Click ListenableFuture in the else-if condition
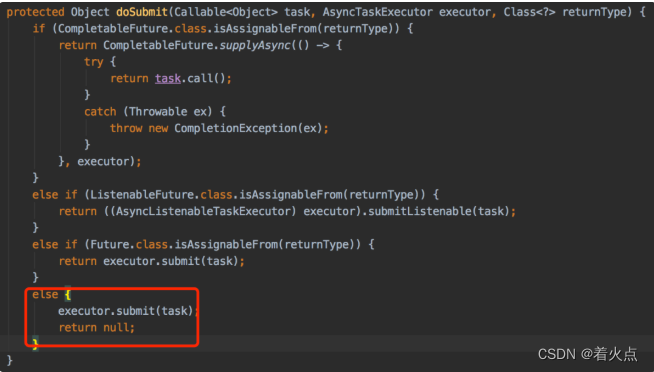The image size is (654, 372). [x=142, y=195]
